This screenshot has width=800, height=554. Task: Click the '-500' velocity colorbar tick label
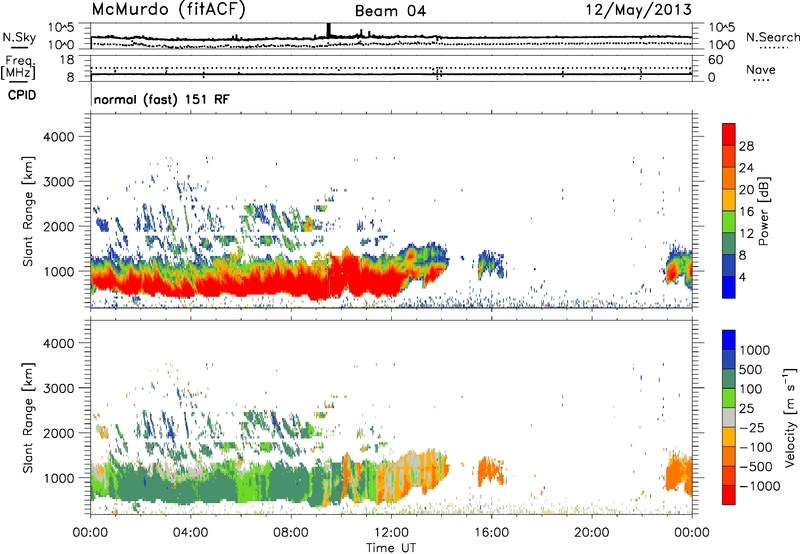(756, 466)
